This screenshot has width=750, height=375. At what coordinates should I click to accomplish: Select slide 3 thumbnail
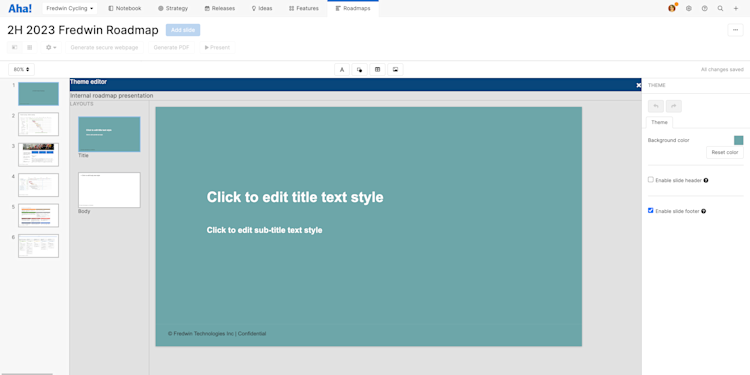pyautogui.click(x=38, y=154)
